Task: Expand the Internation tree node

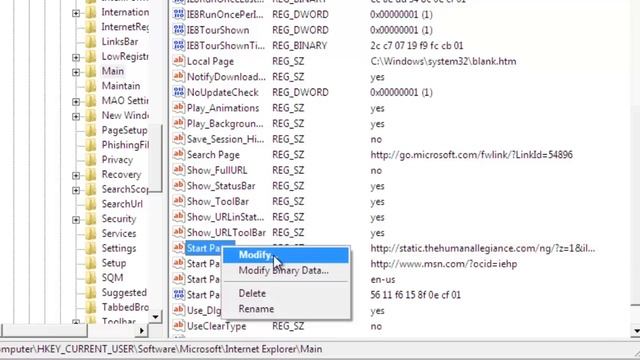Action: click(x=76, y=13)
